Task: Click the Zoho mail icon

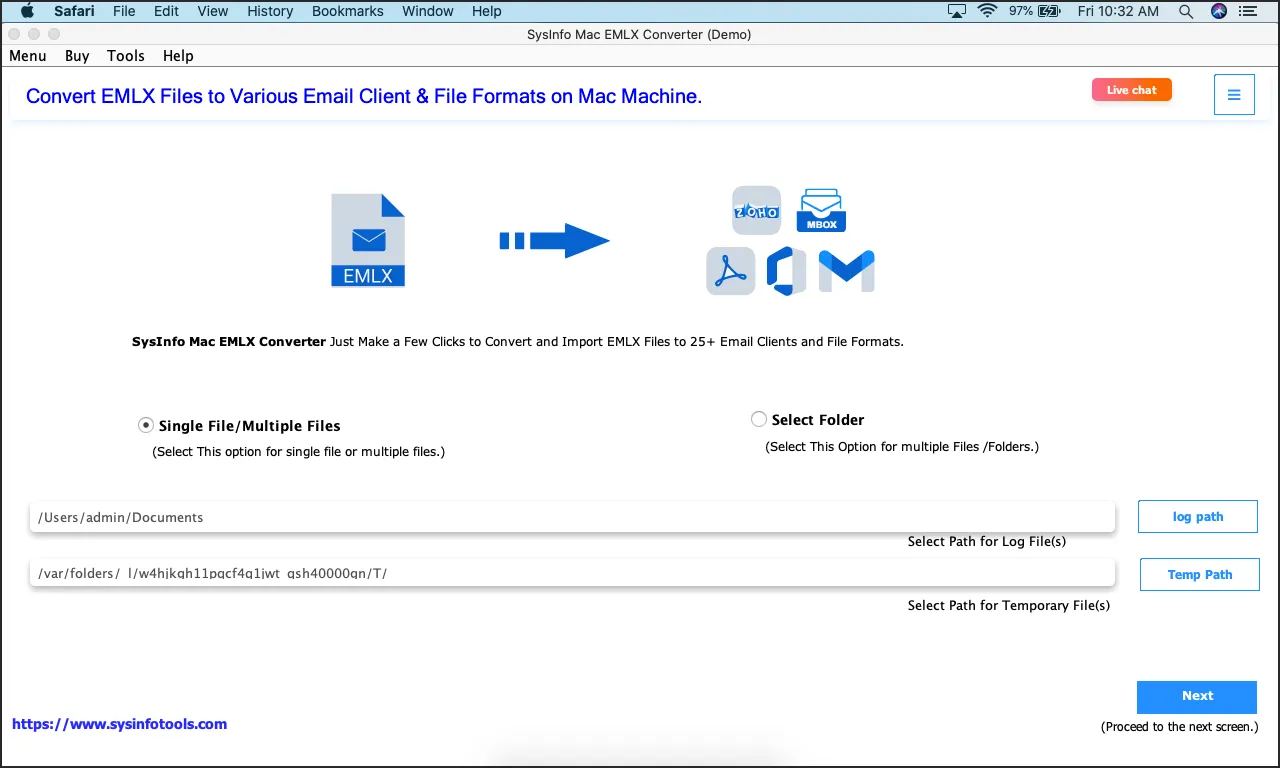Action: click(x=756, y=210)
